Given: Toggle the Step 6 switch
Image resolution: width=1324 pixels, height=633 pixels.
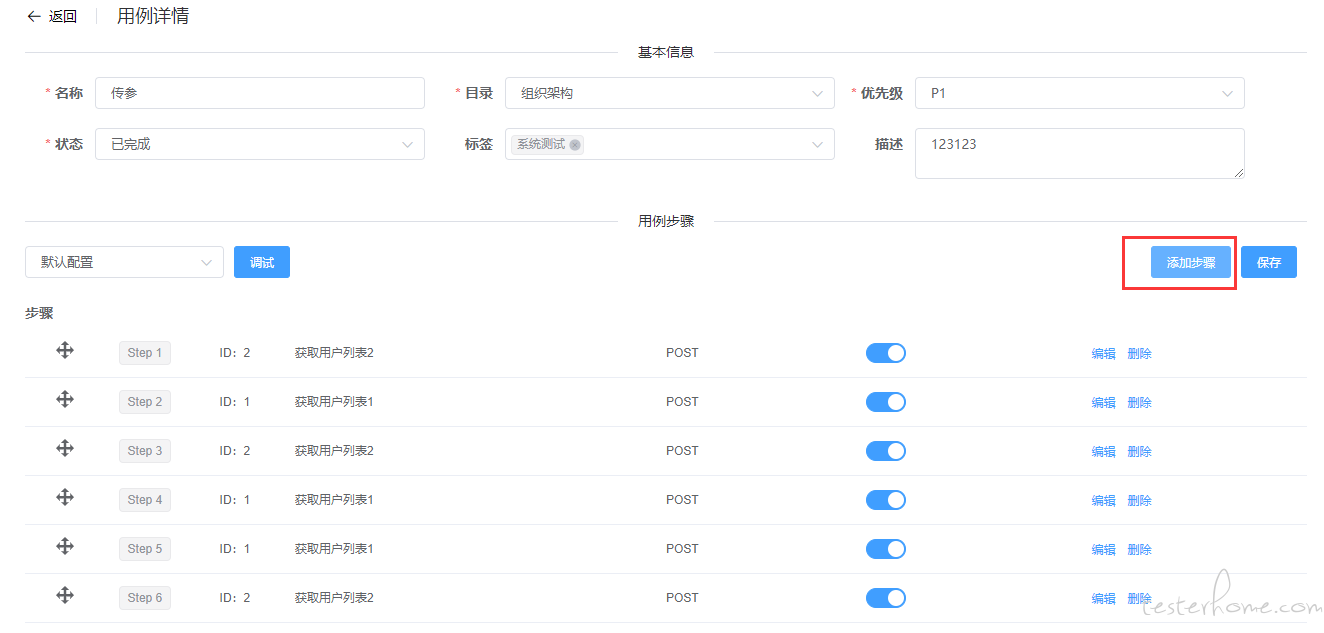Looking at the screenshot, I should pos(886,598).
